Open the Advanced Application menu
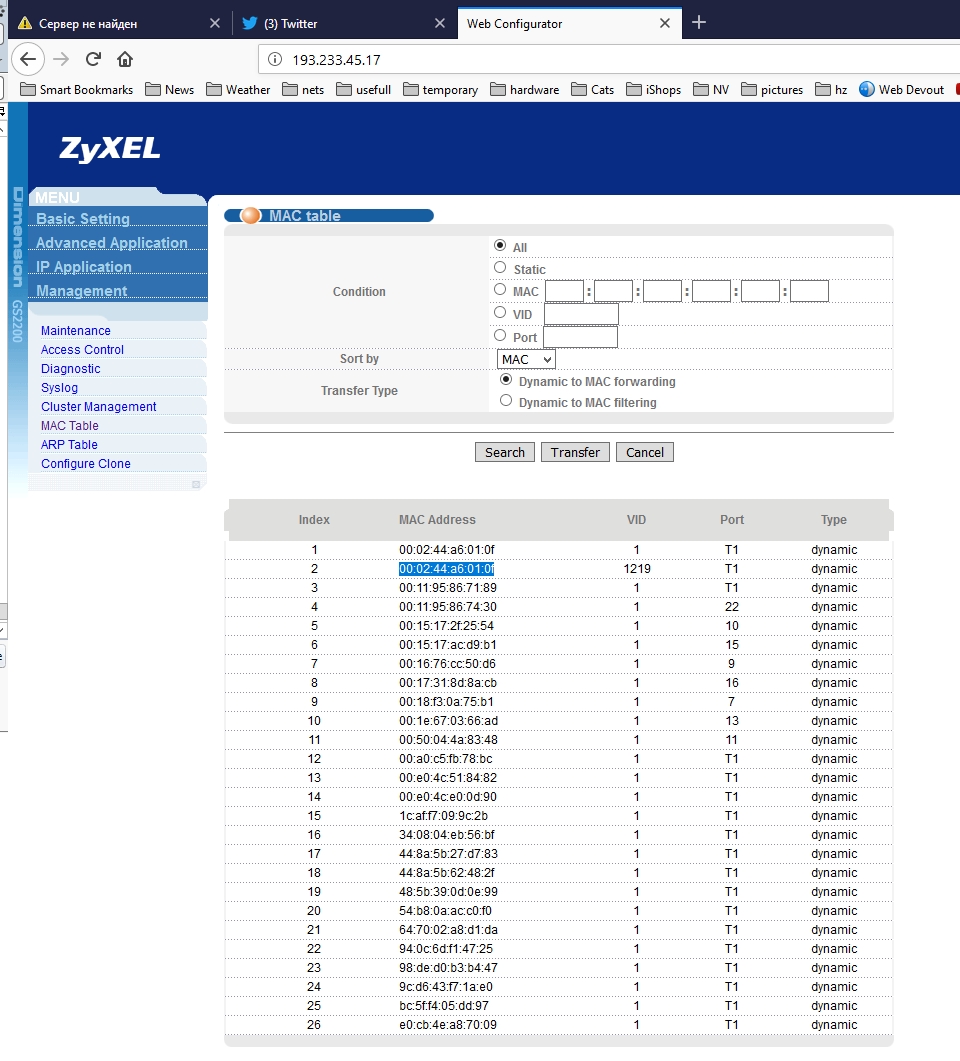 [112, 243]
